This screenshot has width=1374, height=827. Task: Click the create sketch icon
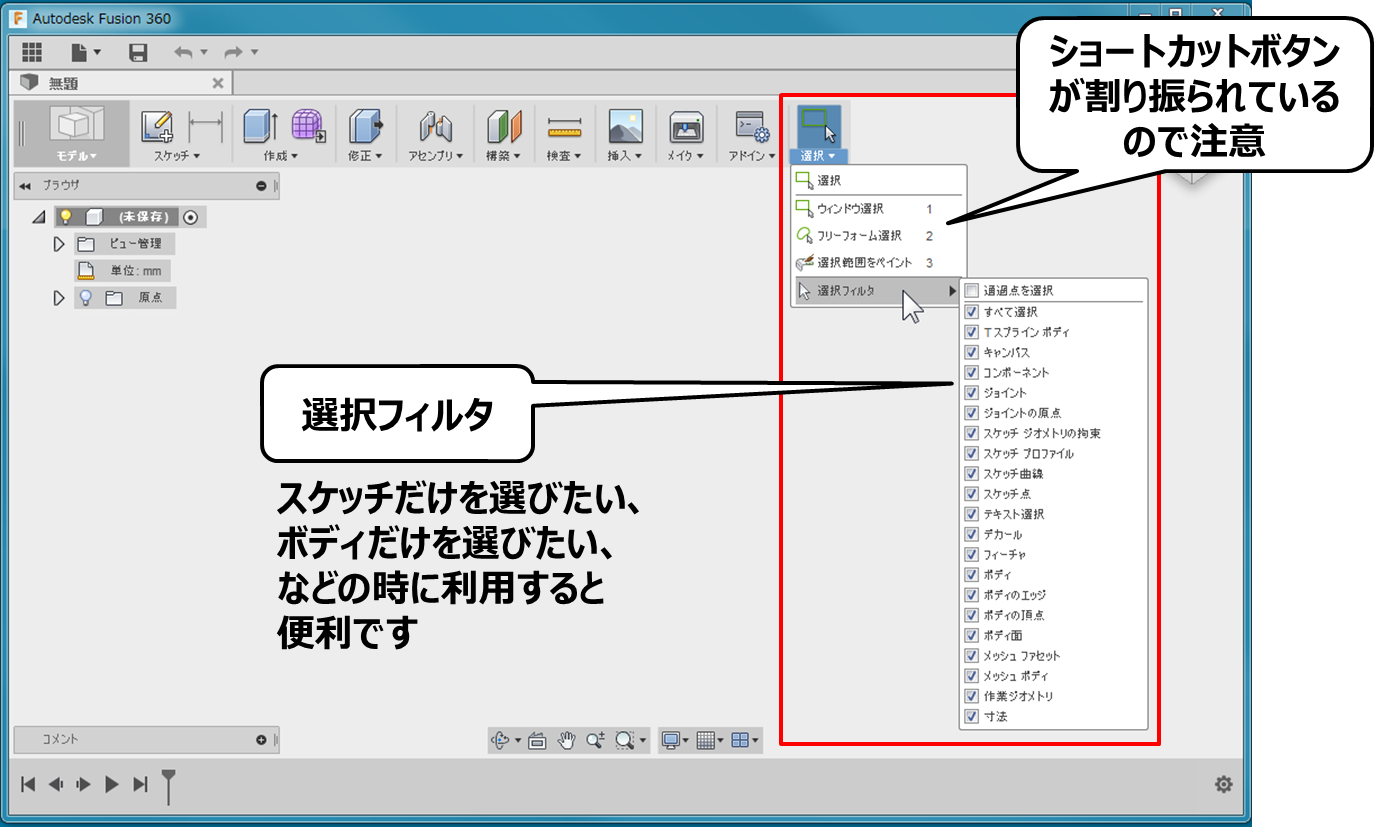coord(158,126)
